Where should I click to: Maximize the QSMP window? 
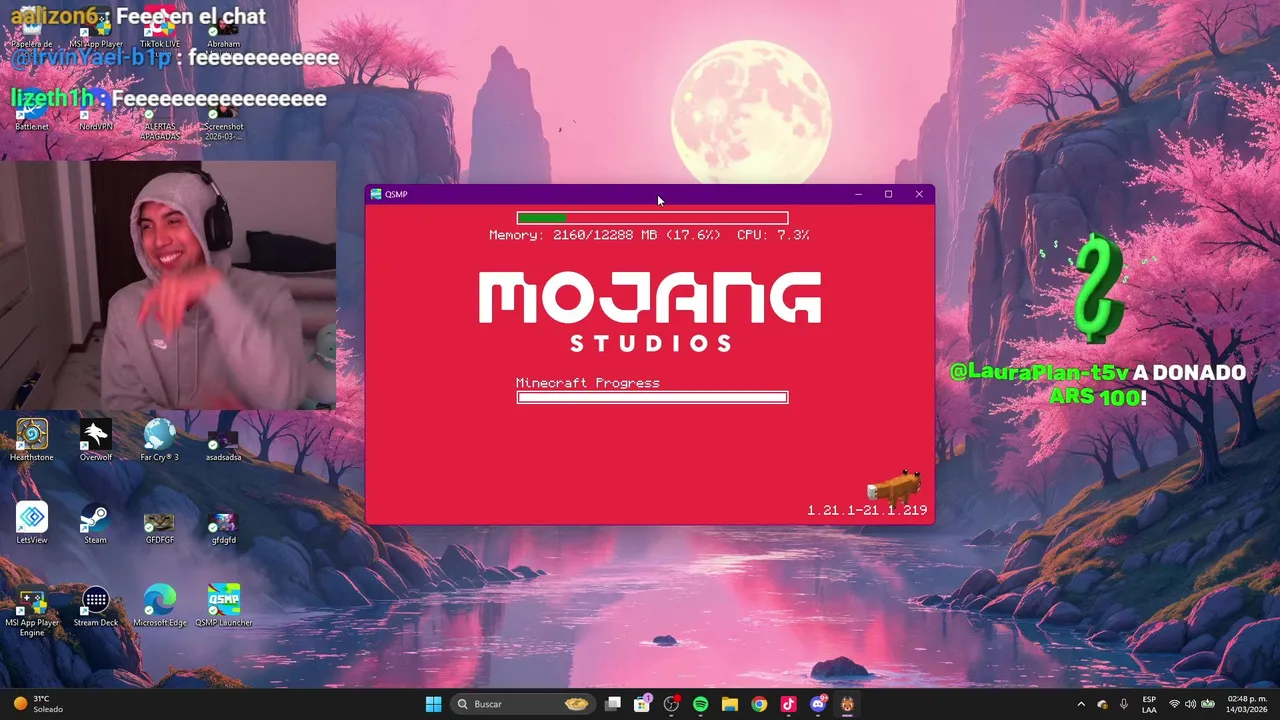click(x=888, y=194)
